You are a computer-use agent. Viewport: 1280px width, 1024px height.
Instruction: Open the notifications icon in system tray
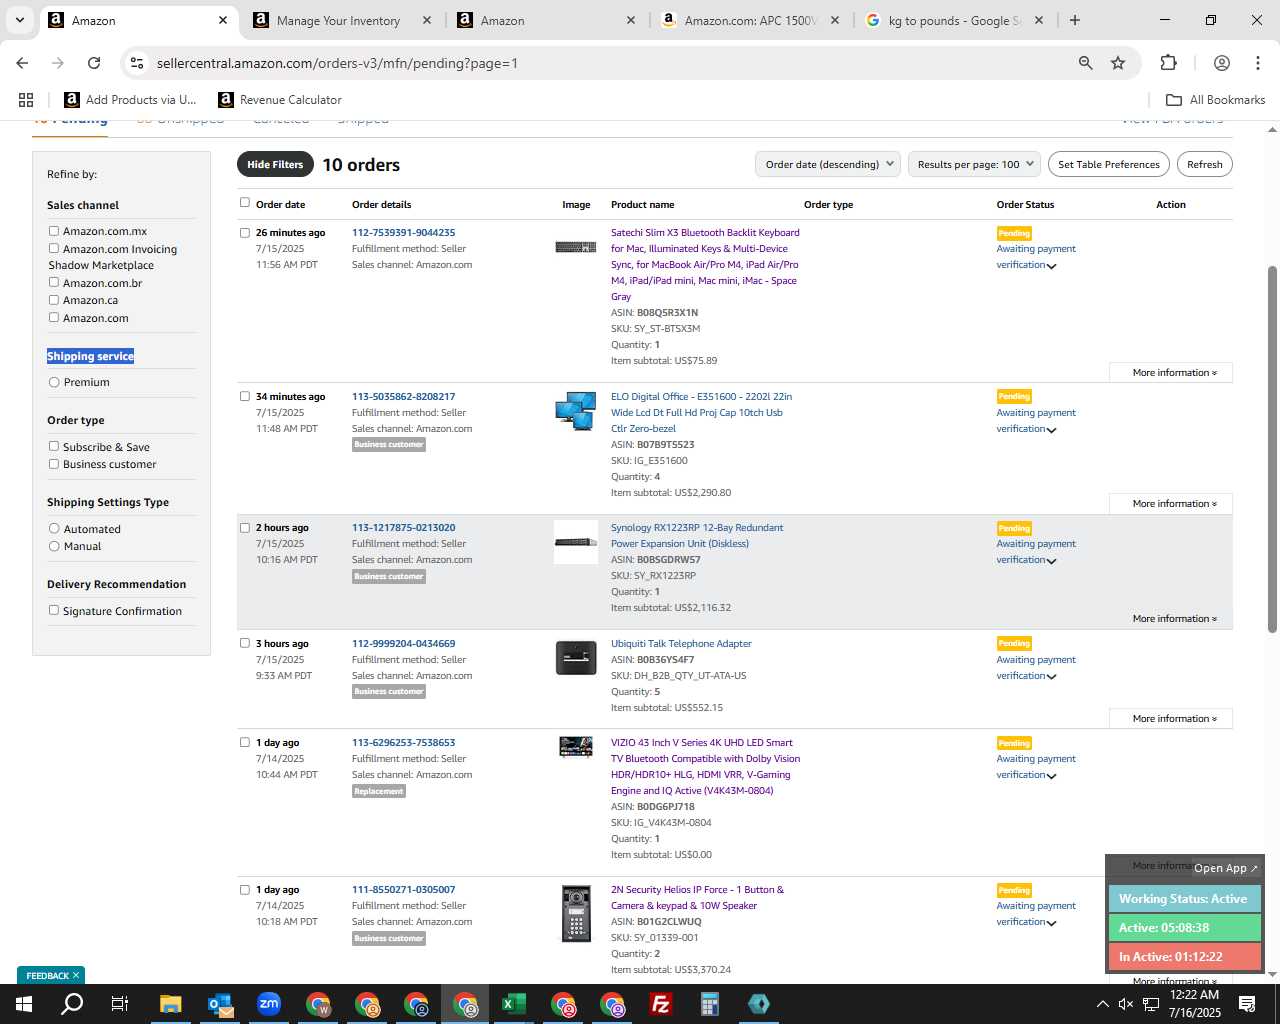click(1247, 1004)
